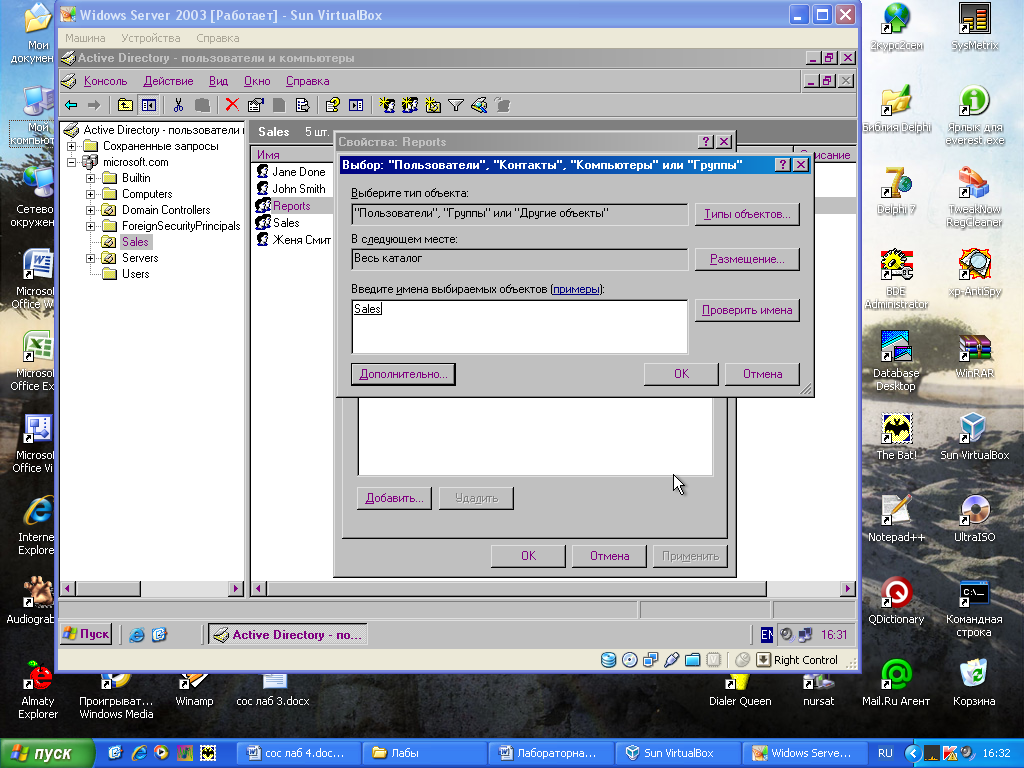Collapse the microsoft.com domain node
The width and height of the screenshot is (1024, 768).
click(72, 162)
